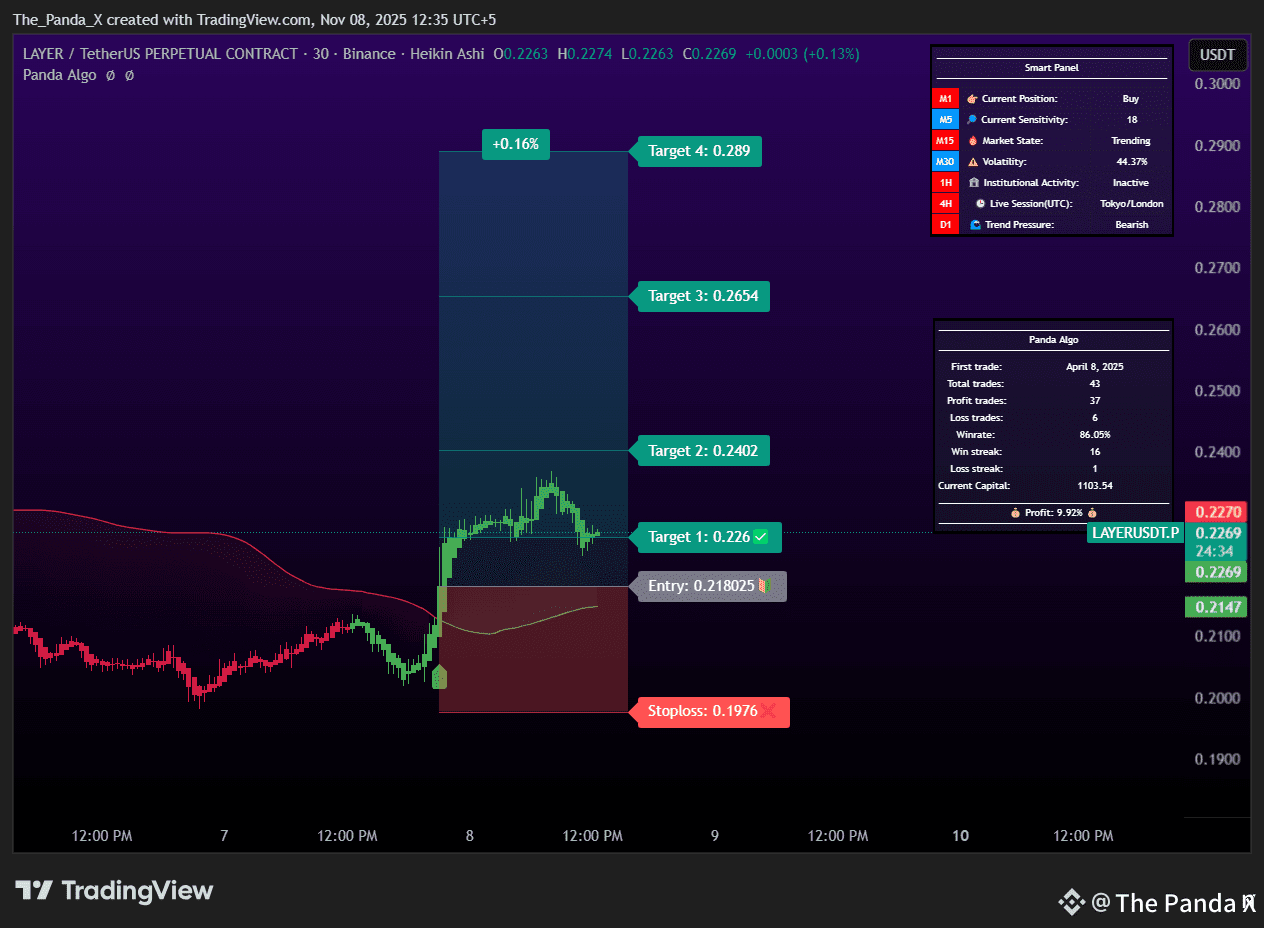
Task: Click the M30 timeframe cell in Smart Panel
Action: pos(945,162)
